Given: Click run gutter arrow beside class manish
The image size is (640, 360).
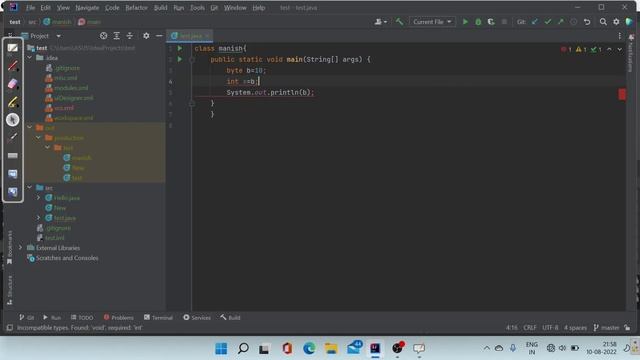Looking at the screenshot, I should click(x=180, y=48).
